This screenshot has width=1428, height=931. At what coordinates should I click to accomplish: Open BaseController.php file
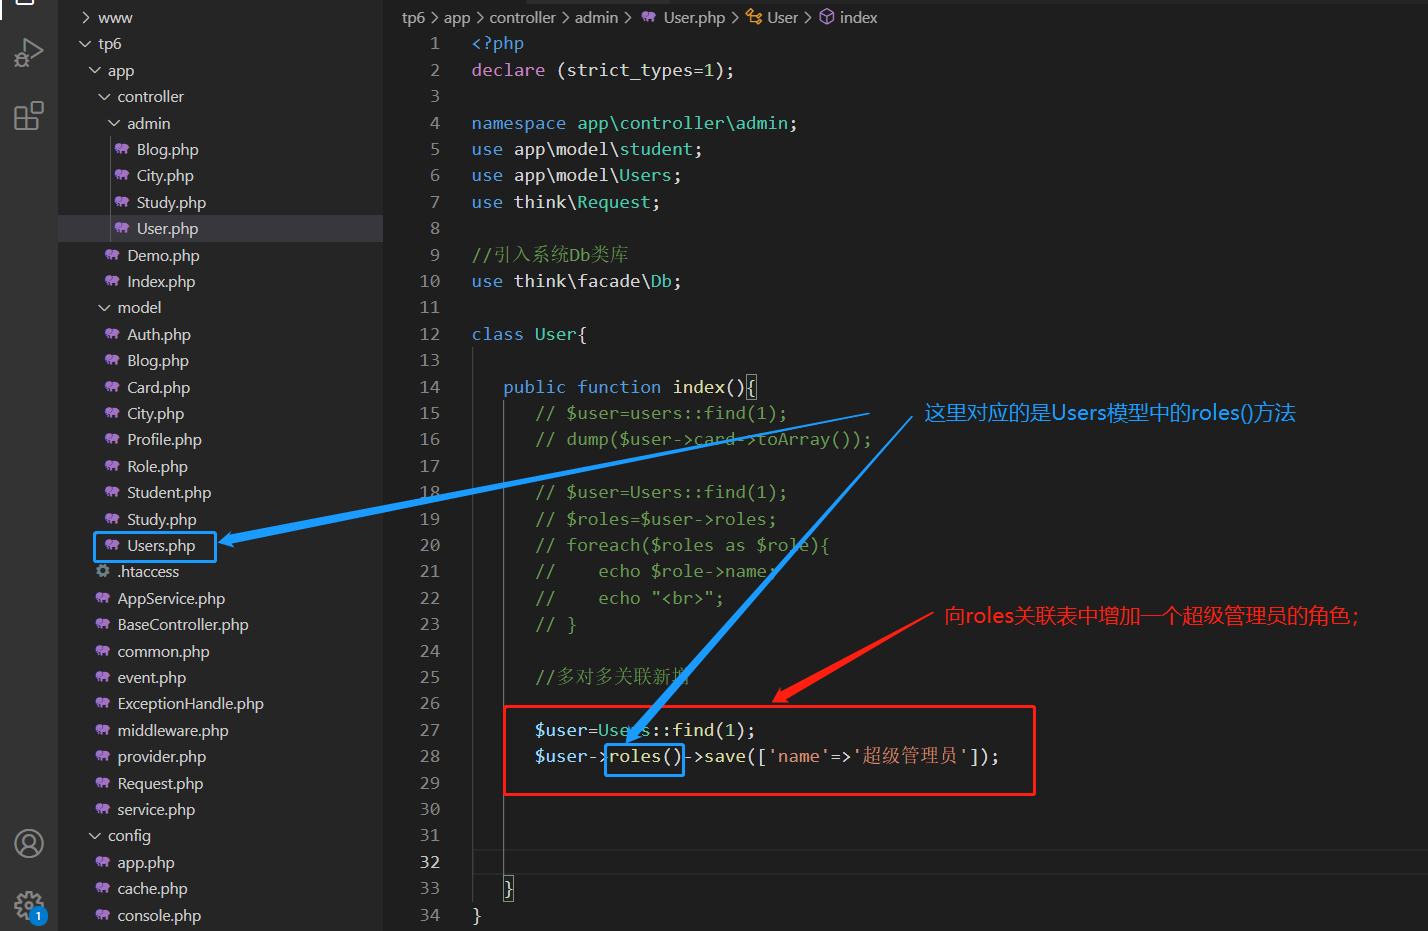[183, 624]
